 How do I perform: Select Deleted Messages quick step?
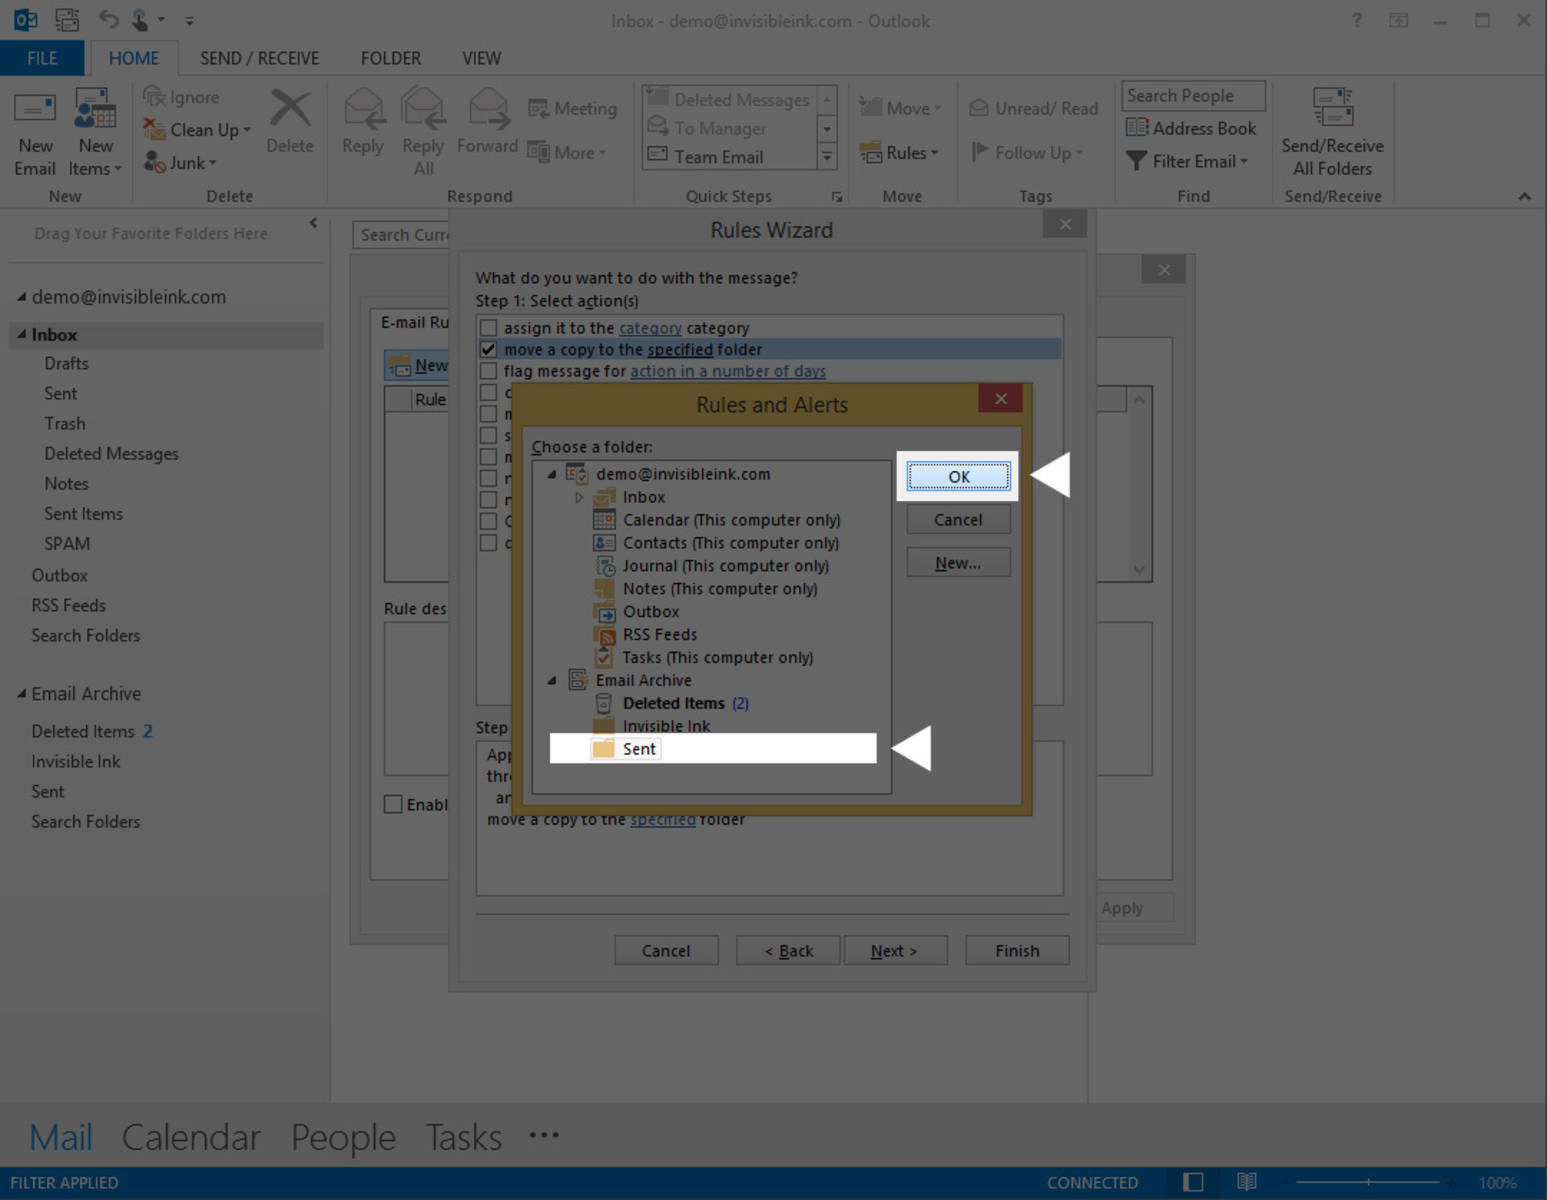(x=728, y=99)
